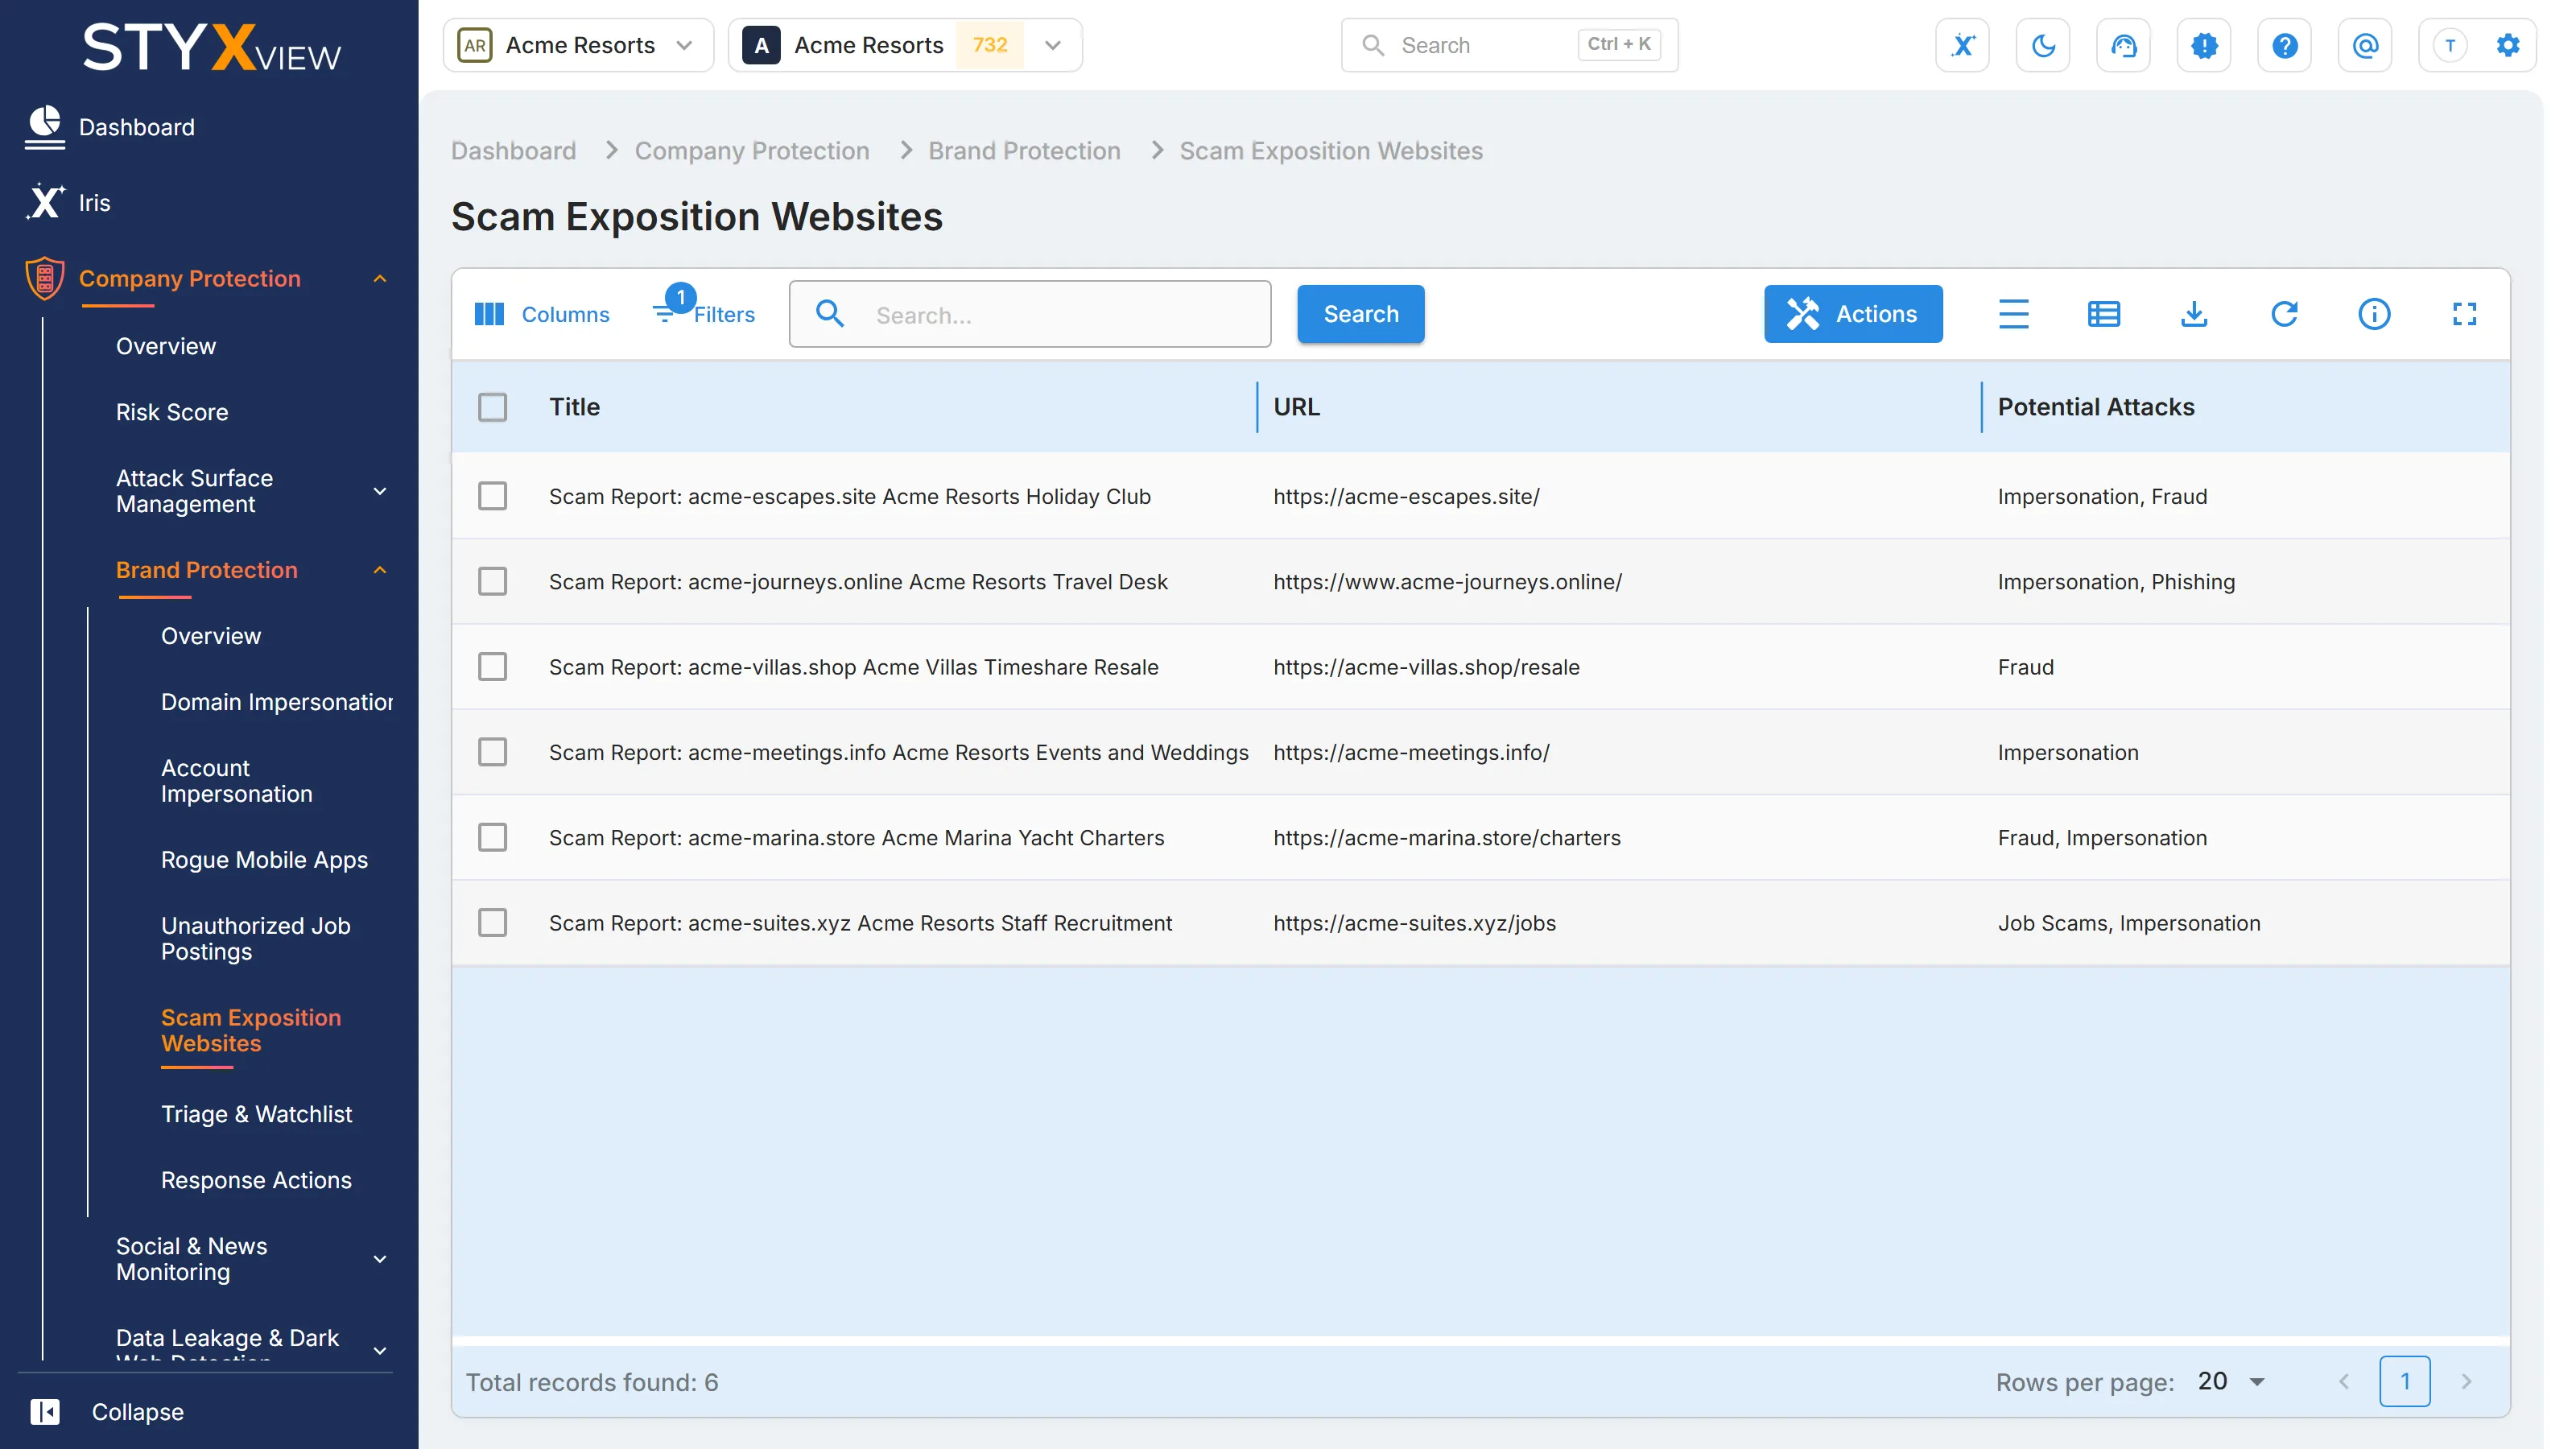Open the user avatar T icon
2576x1449 pixels.
point(2450,45)
